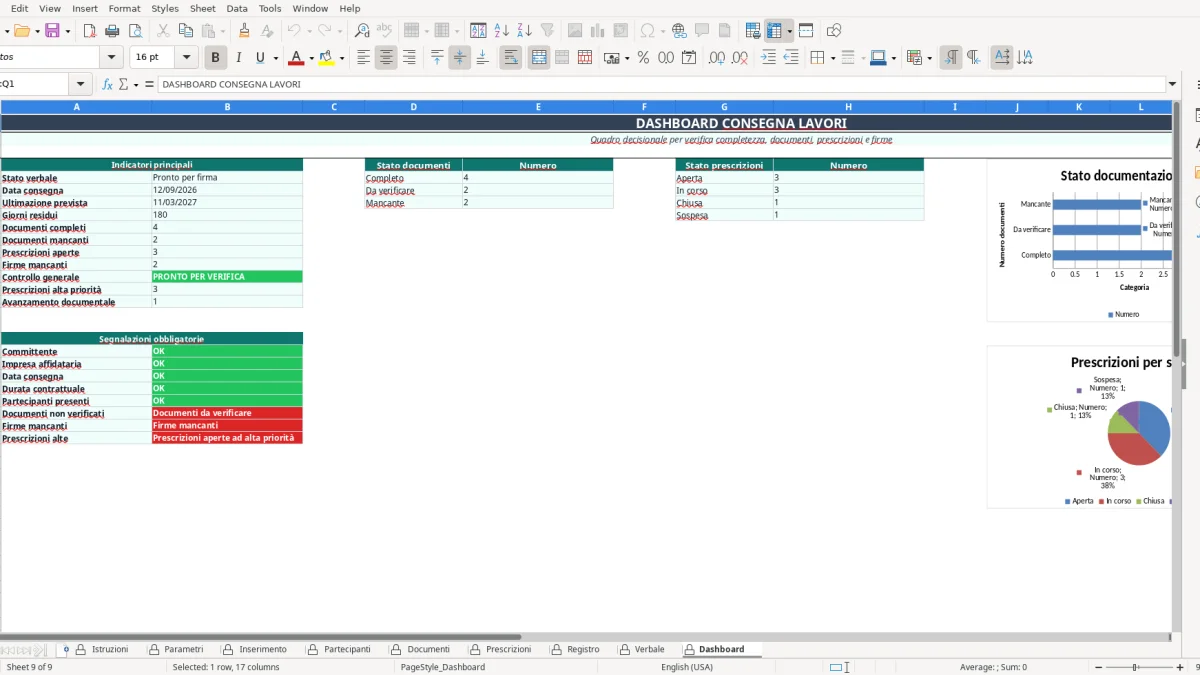Open the Name Box dropdown arrow

[81, 84]
